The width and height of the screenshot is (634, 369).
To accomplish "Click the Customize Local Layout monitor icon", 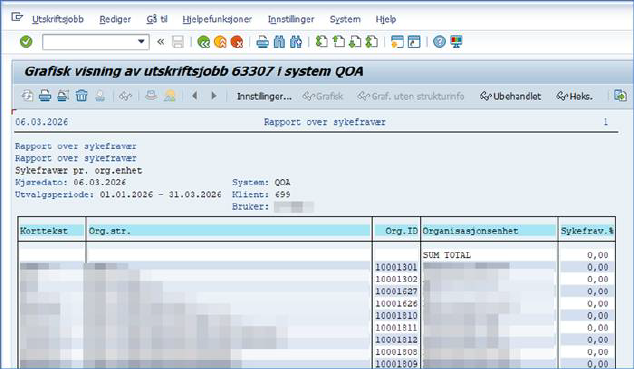I will tap(456, 42).
